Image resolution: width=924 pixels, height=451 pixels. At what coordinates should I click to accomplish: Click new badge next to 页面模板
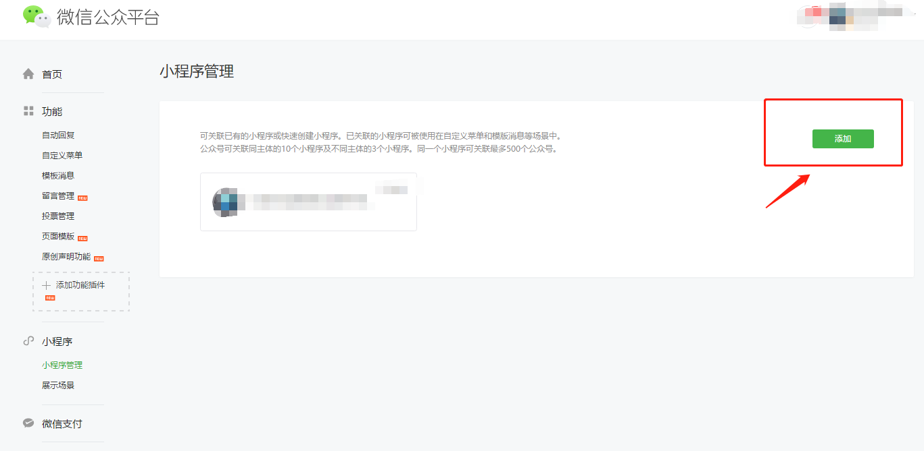click(83, 238)
